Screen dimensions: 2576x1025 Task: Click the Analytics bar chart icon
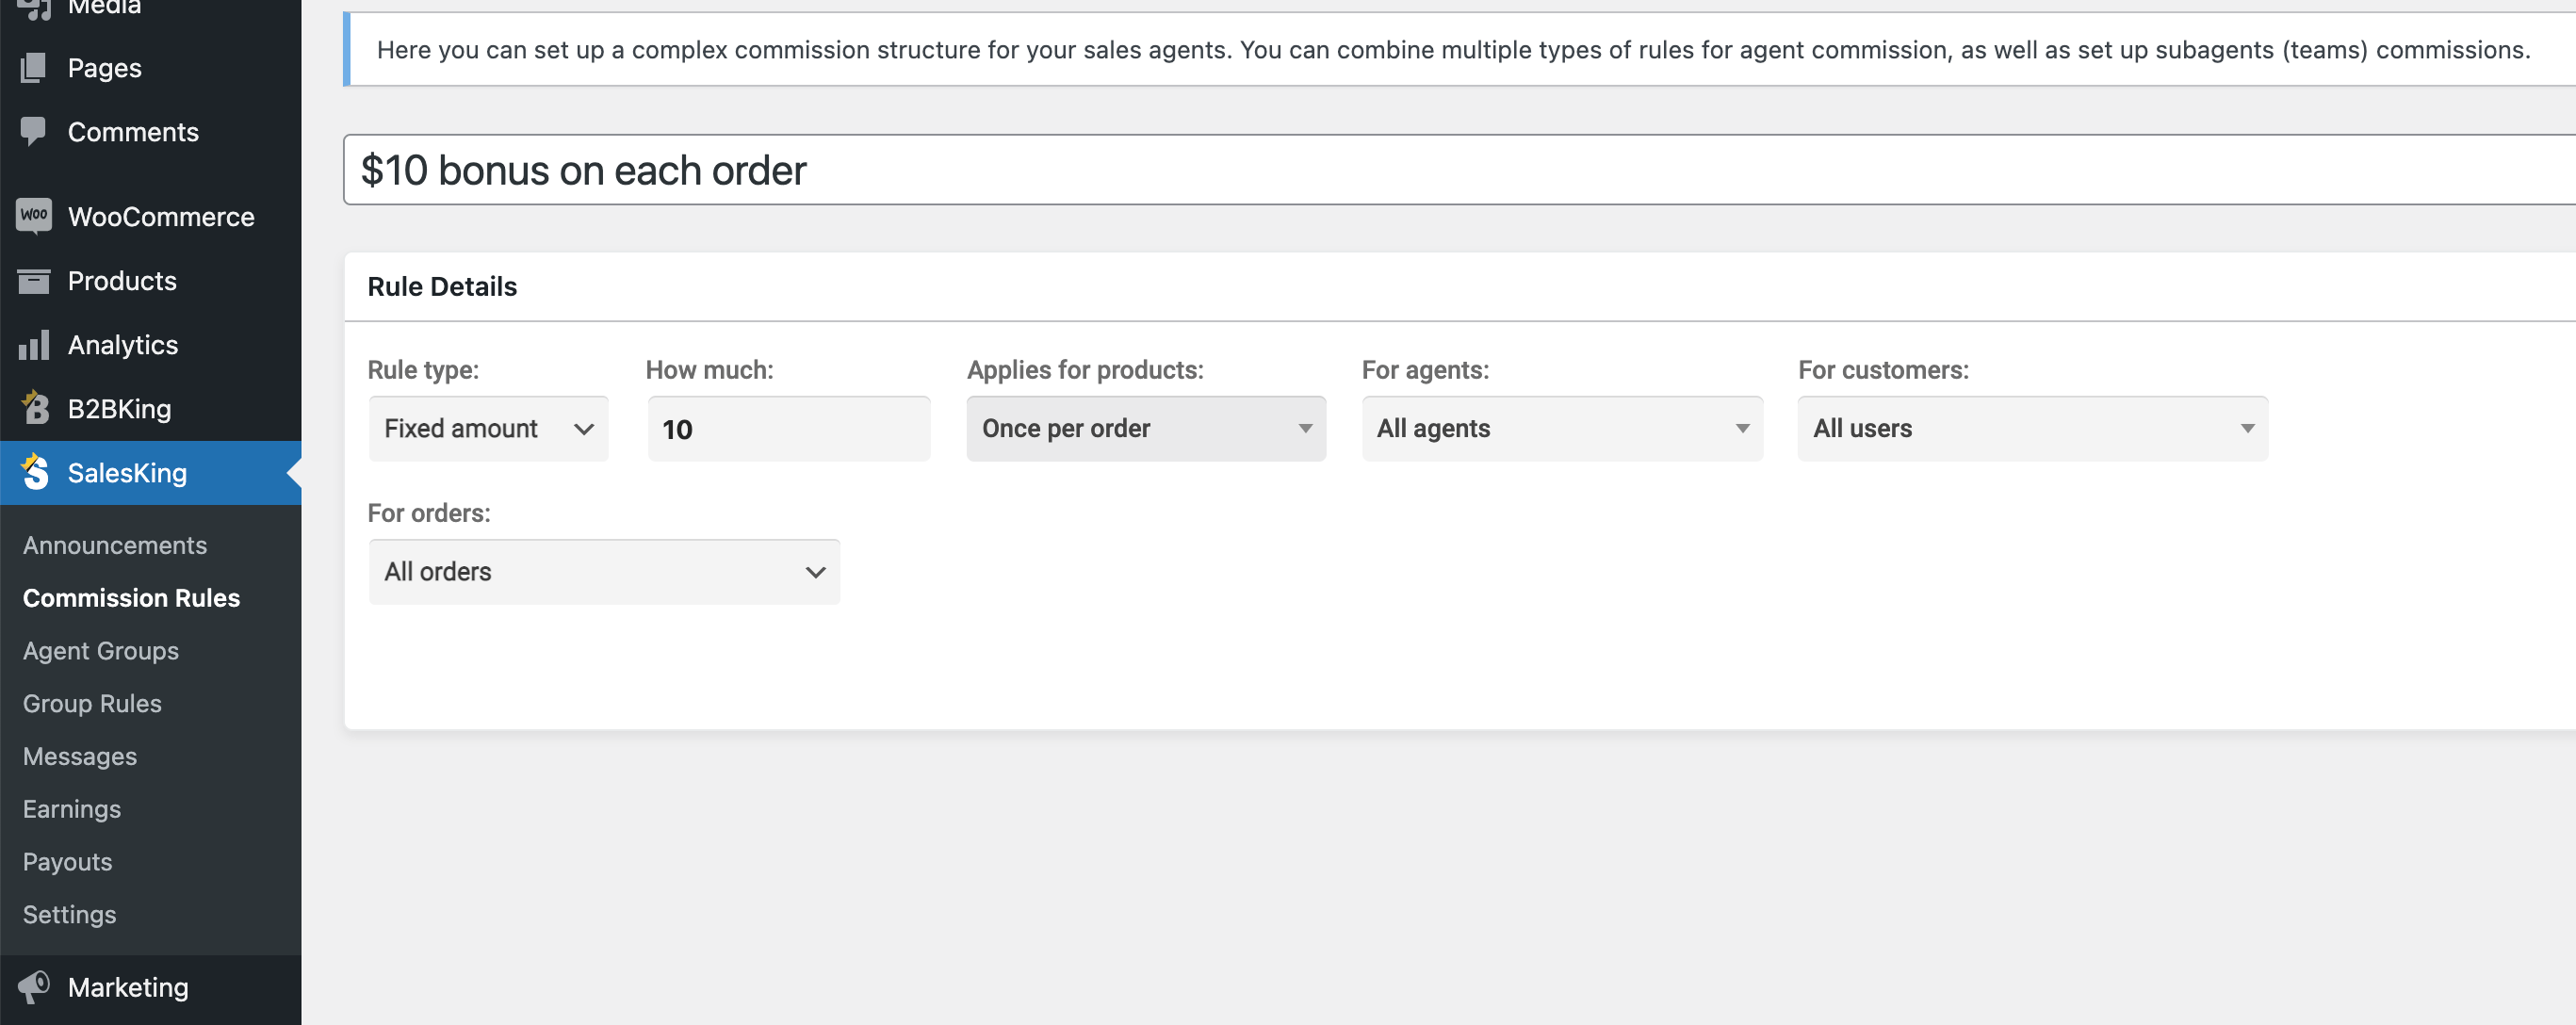pyautogui.click(x=33, y=344)
